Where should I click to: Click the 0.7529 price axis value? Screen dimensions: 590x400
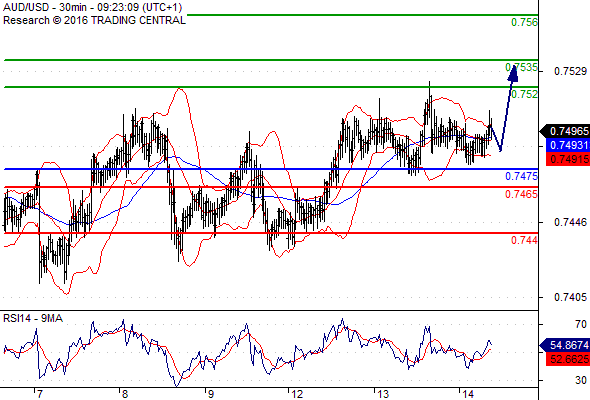[570, 71]
